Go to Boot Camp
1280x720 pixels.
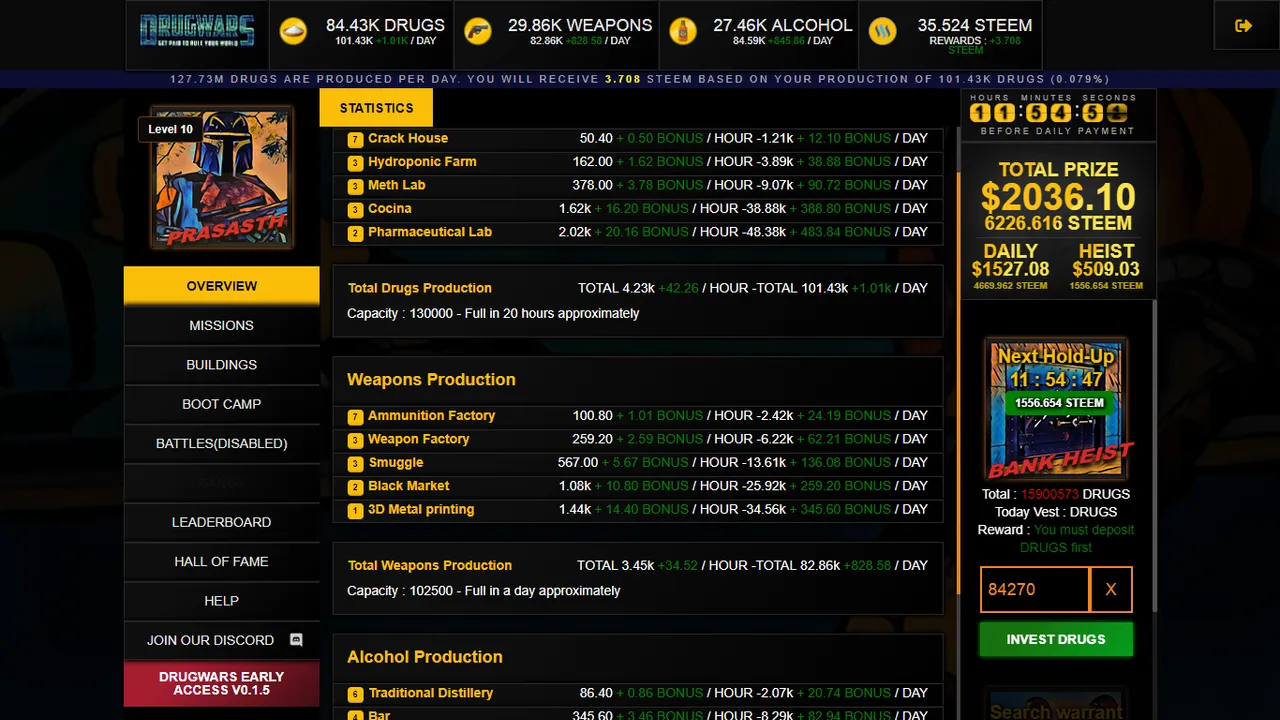tap(222, 404)
